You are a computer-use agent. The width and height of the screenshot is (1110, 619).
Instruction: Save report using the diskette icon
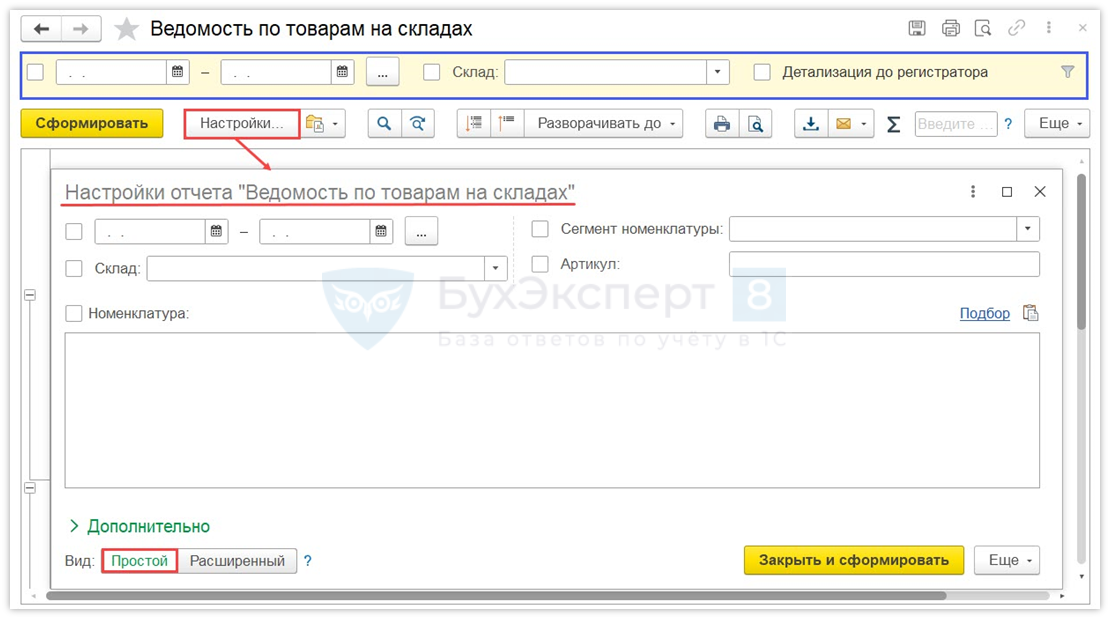coord(917,28)
